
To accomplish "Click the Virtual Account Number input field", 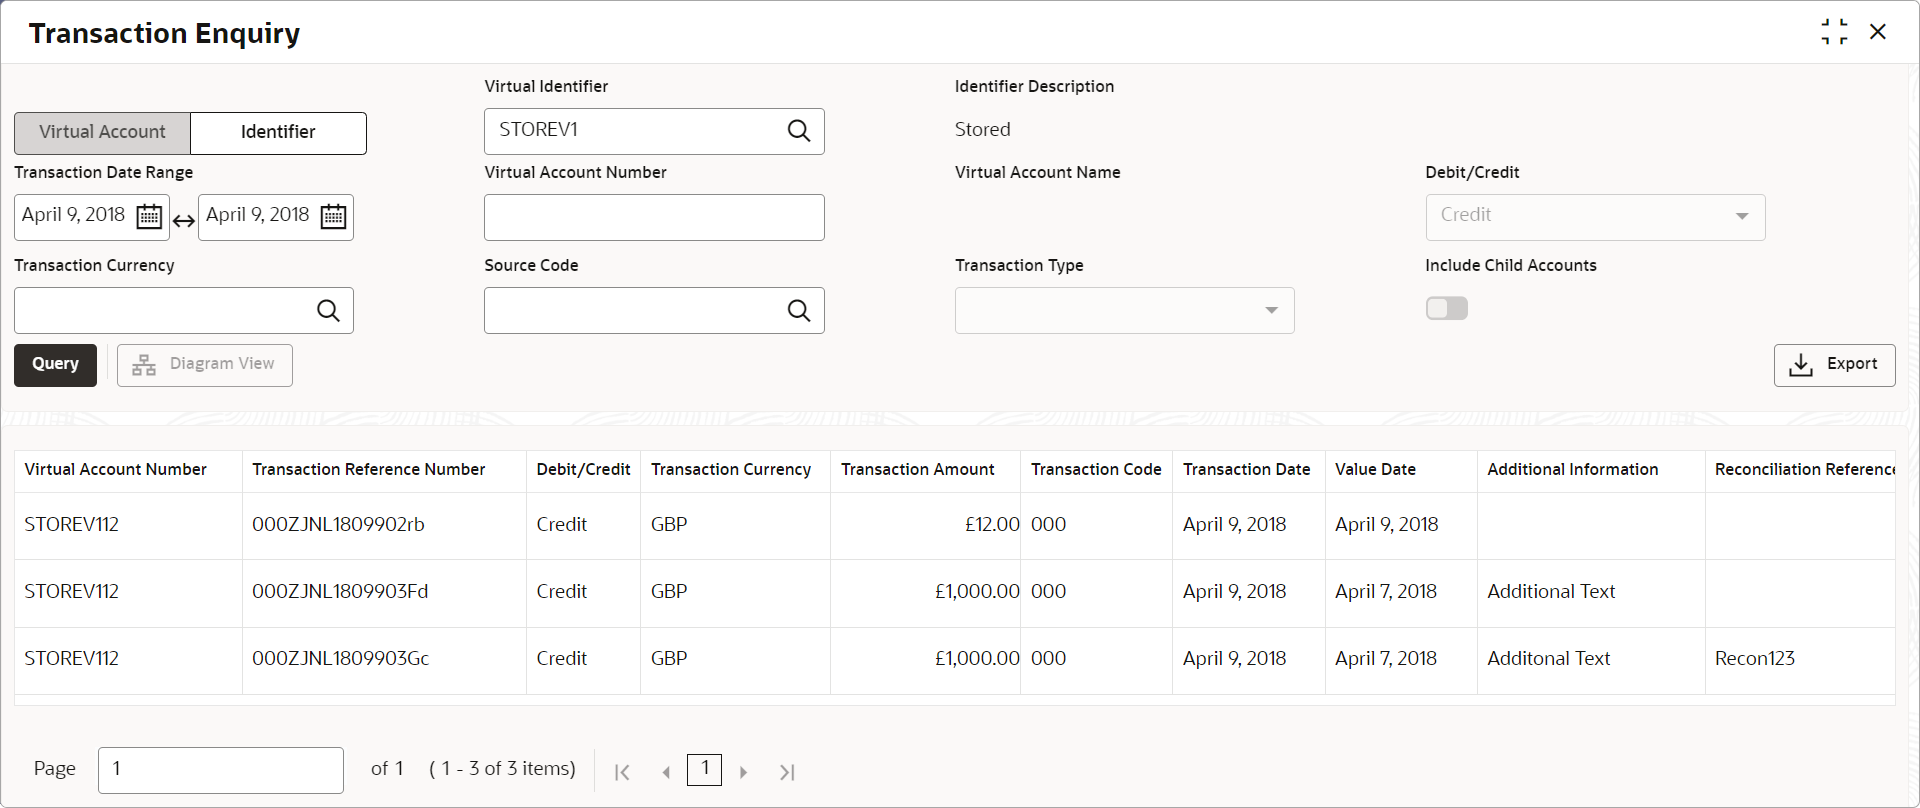I will coord(654,217).
